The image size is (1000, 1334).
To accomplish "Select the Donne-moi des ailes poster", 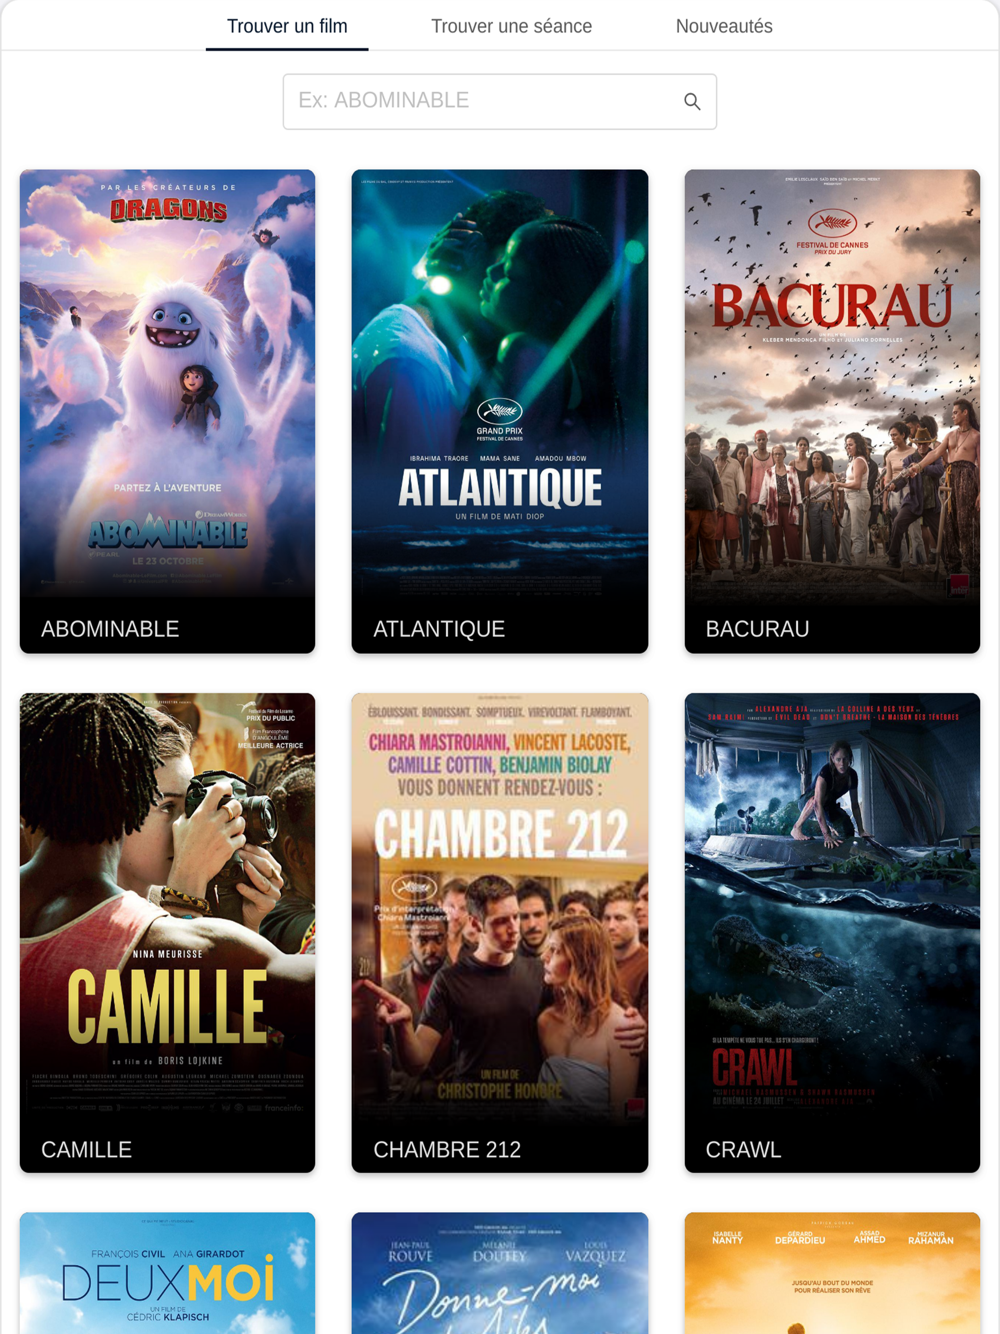I will 499,1273.
